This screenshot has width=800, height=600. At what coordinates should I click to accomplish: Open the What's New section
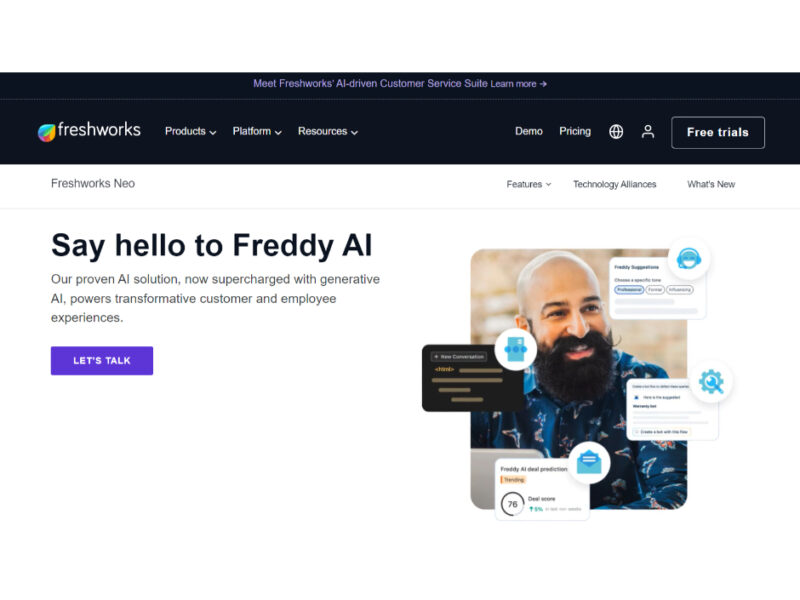tap(711, 184)
